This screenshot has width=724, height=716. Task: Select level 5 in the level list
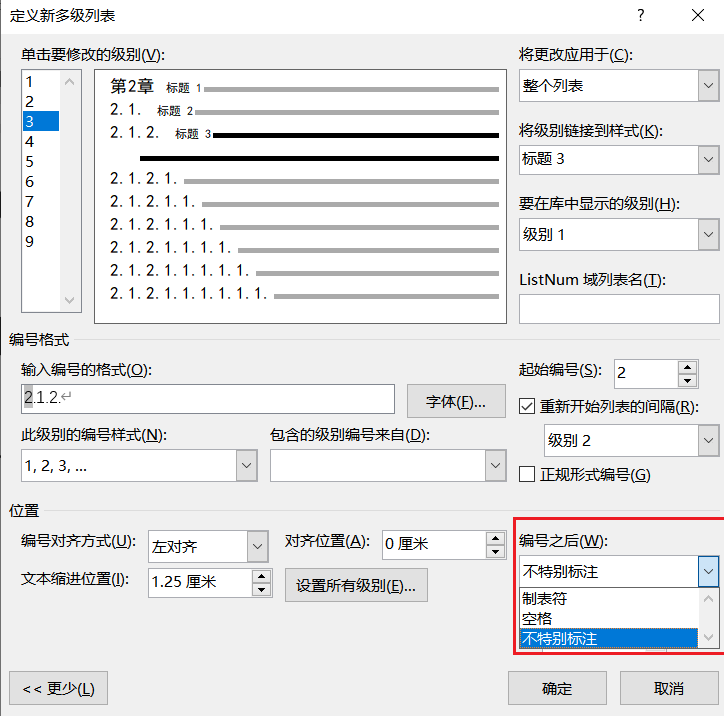click(41, 162)
